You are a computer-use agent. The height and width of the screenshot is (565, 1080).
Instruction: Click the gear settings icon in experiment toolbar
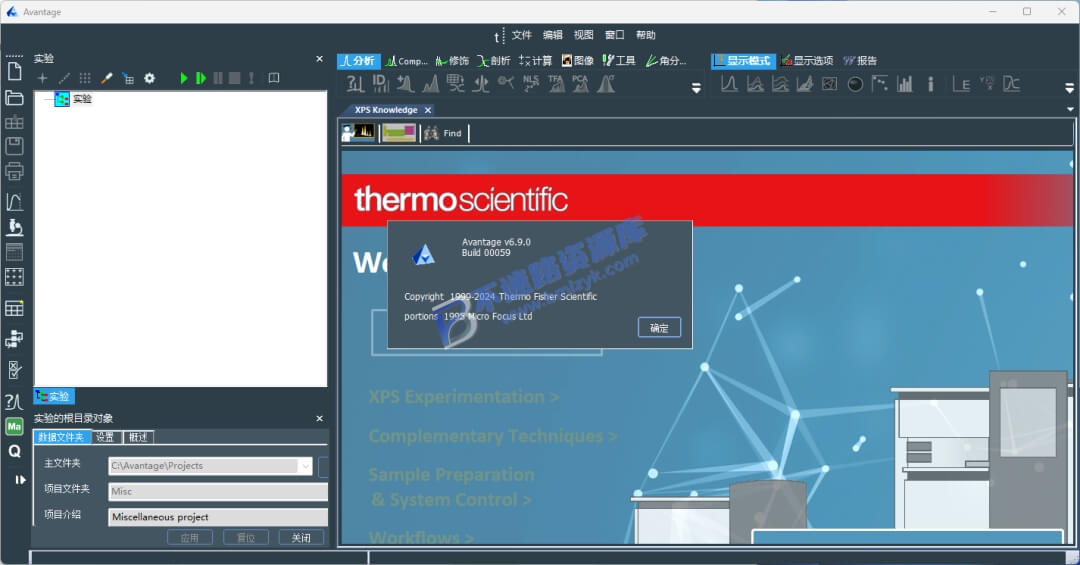click(149, 79)
